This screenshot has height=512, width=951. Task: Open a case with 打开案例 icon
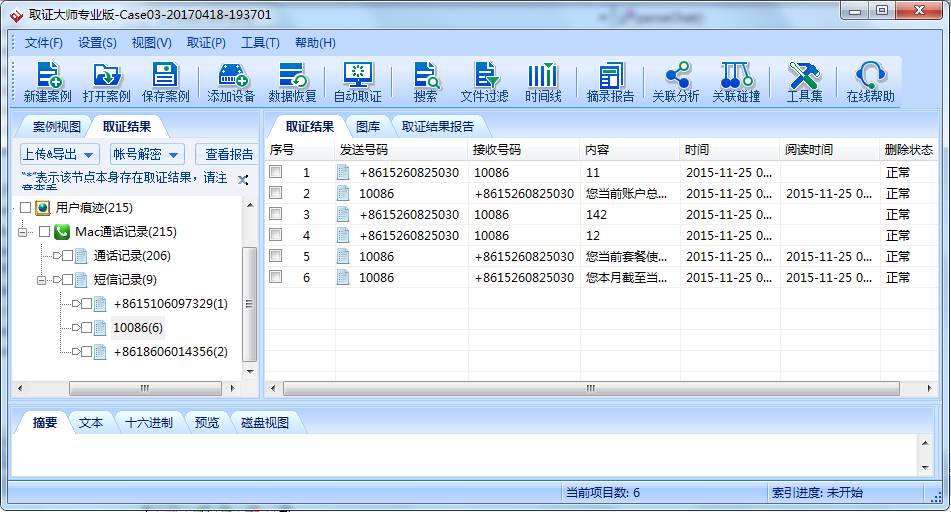click(107, 82)
